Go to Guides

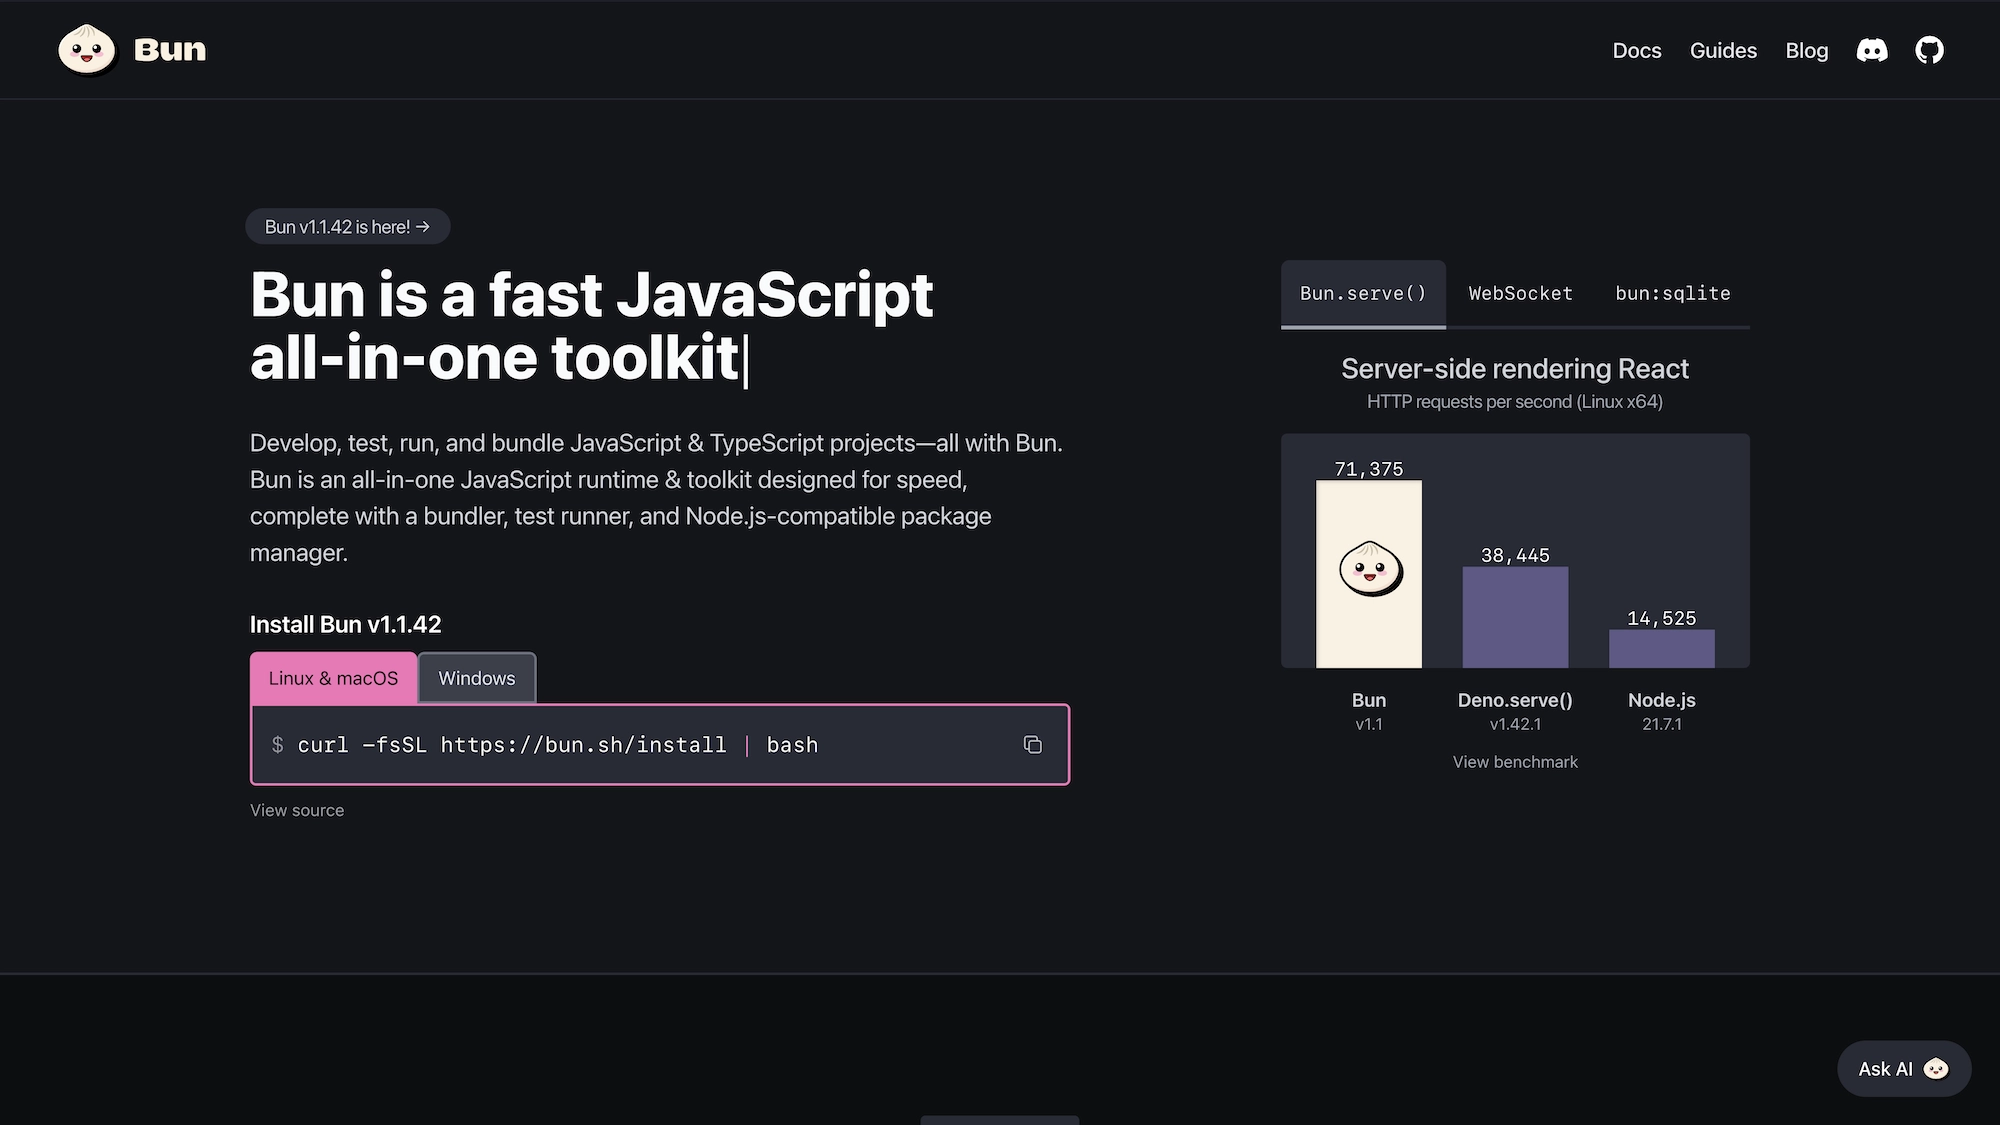coord(1723,50)
